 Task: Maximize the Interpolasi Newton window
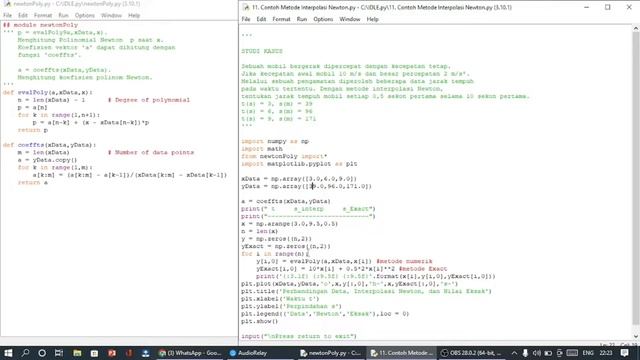click(608, 7)
